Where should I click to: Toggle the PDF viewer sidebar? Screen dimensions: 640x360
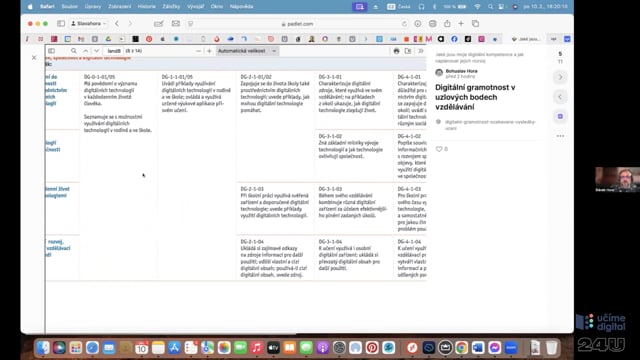[51, 51]
